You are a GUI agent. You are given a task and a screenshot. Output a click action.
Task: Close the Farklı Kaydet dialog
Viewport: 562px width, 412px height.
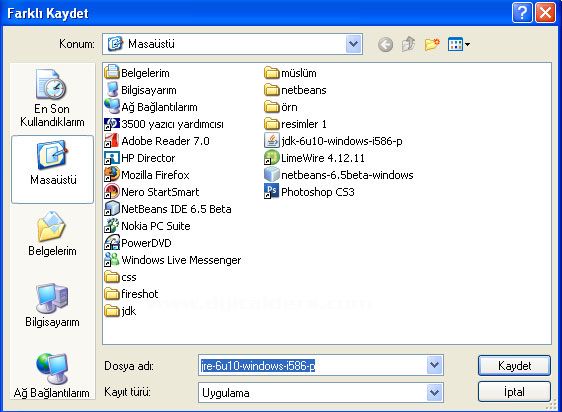[546, 13]
